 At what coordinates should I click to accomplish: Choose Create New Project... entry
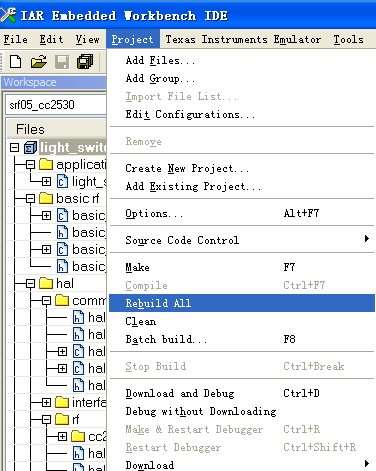click(x=242, y=168)
